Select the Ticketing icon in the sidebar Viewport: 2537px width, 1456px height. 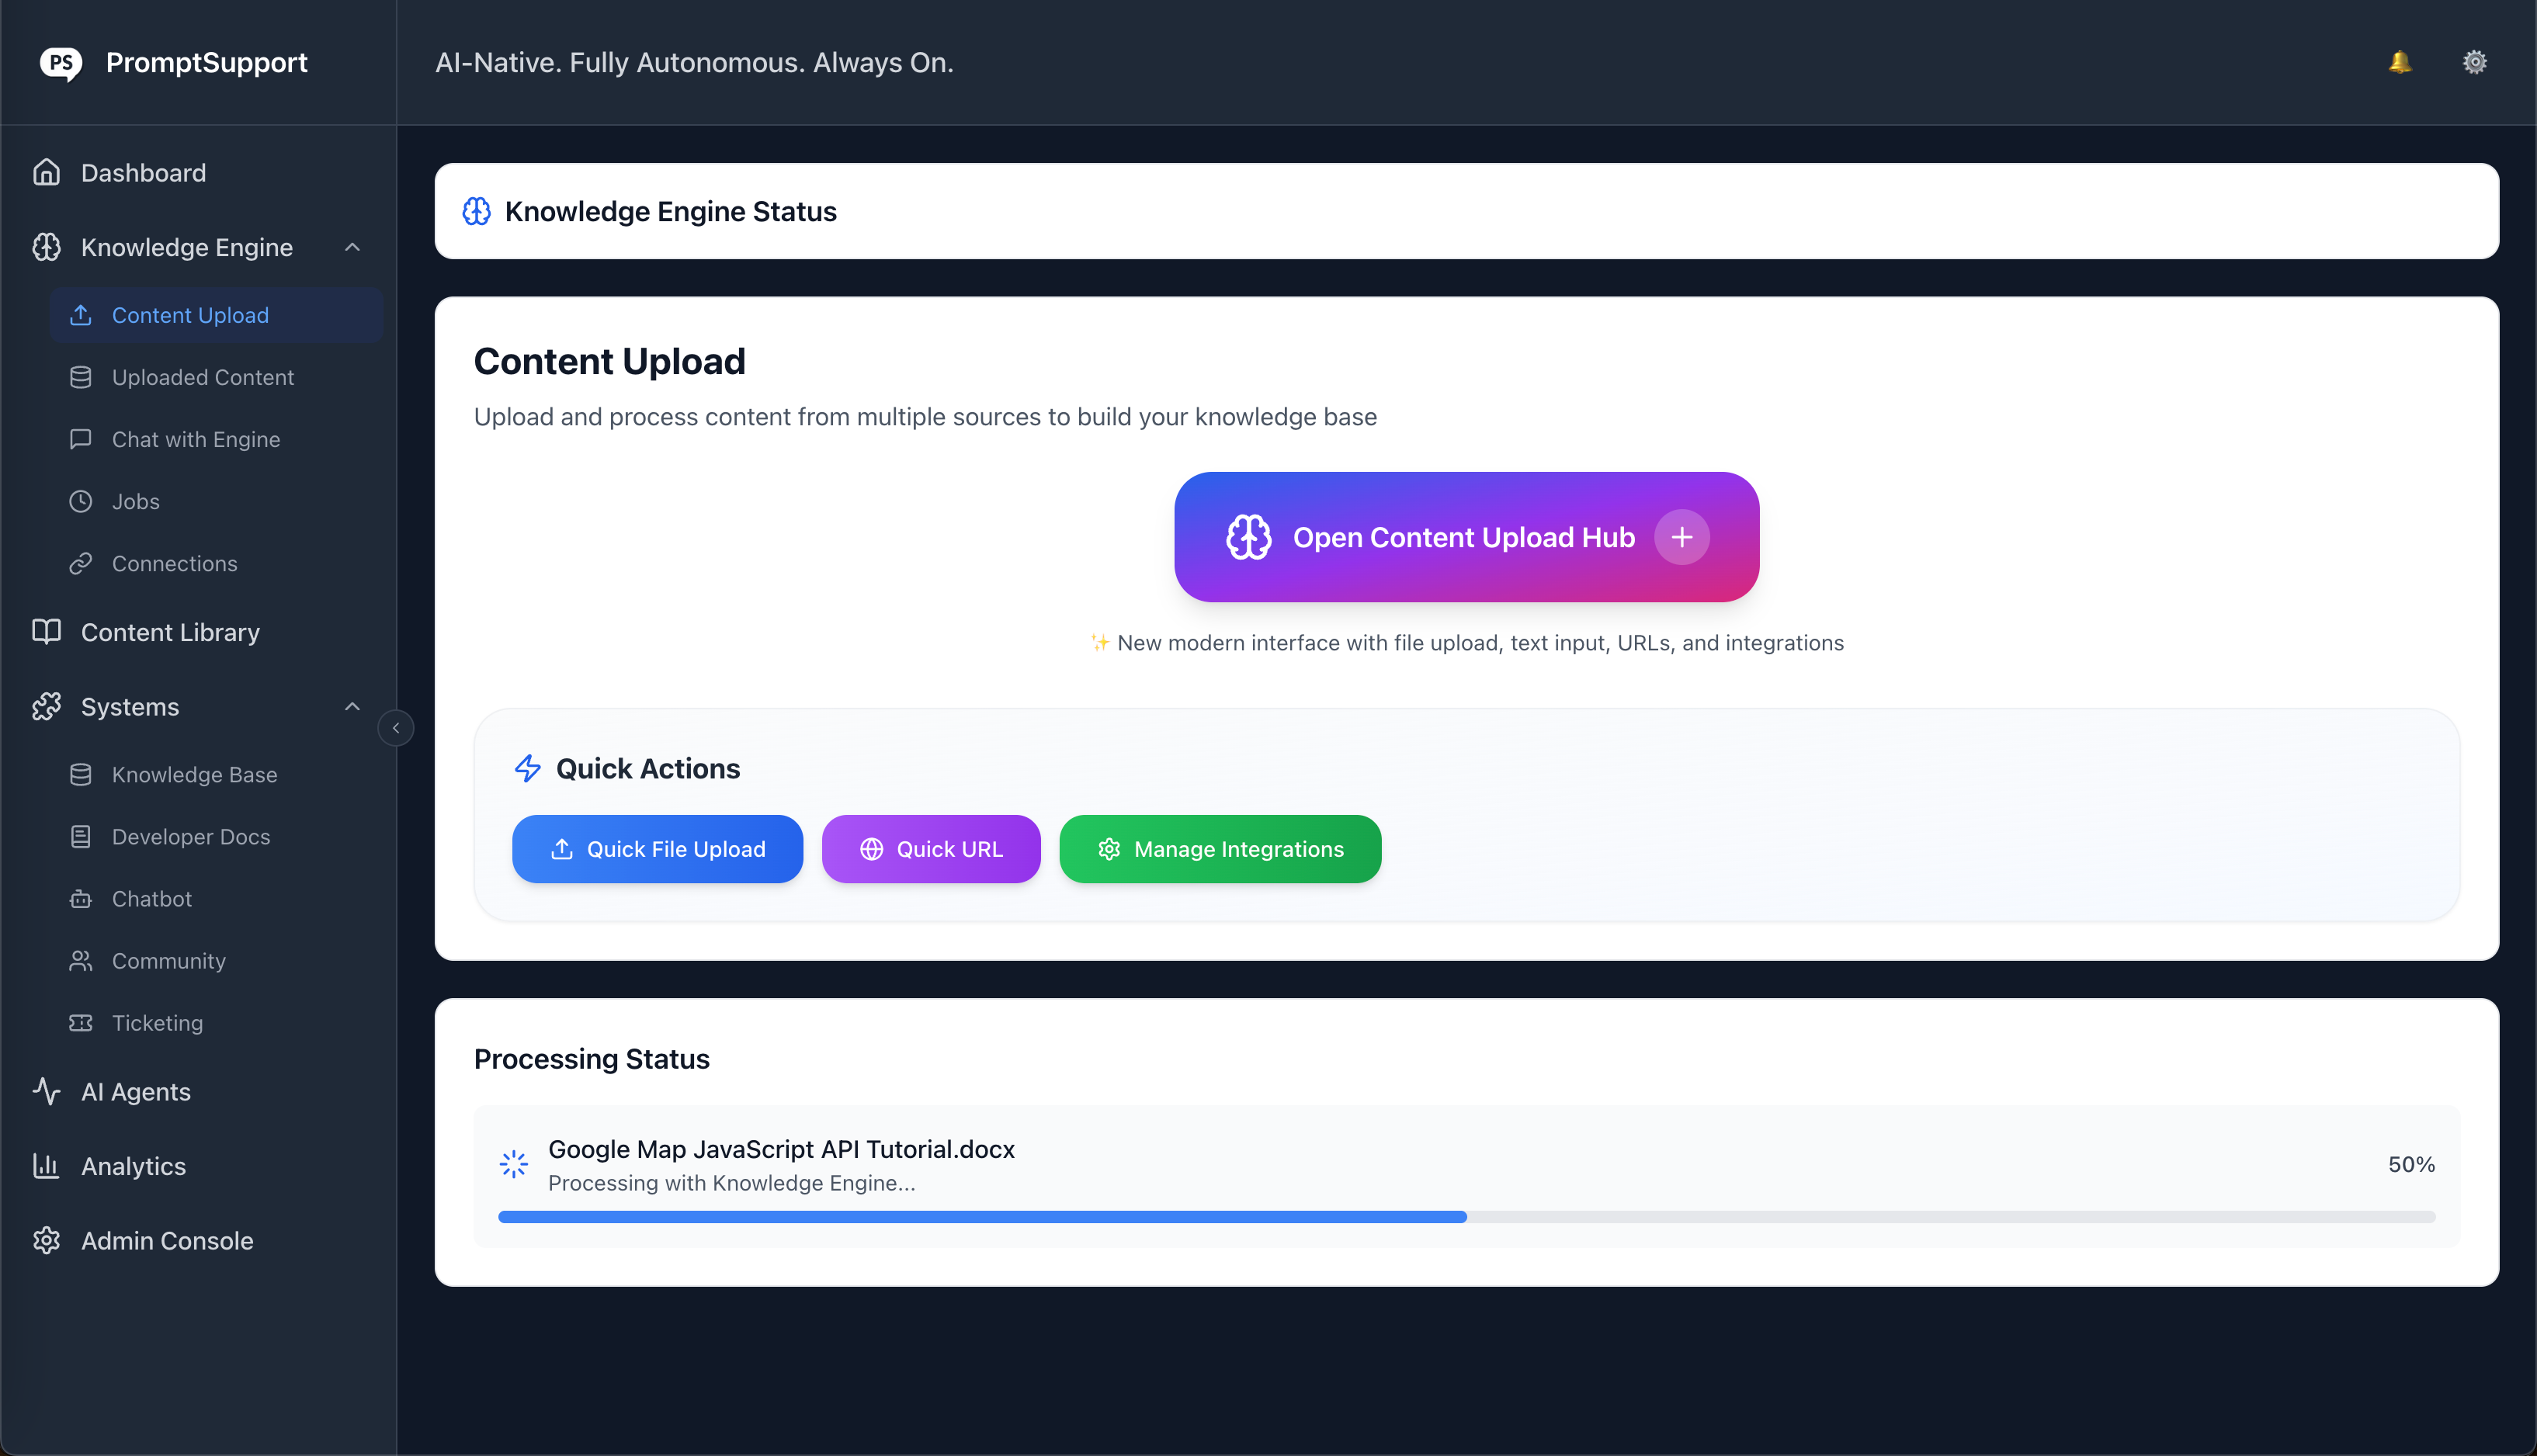click(x=81, y=1022)
